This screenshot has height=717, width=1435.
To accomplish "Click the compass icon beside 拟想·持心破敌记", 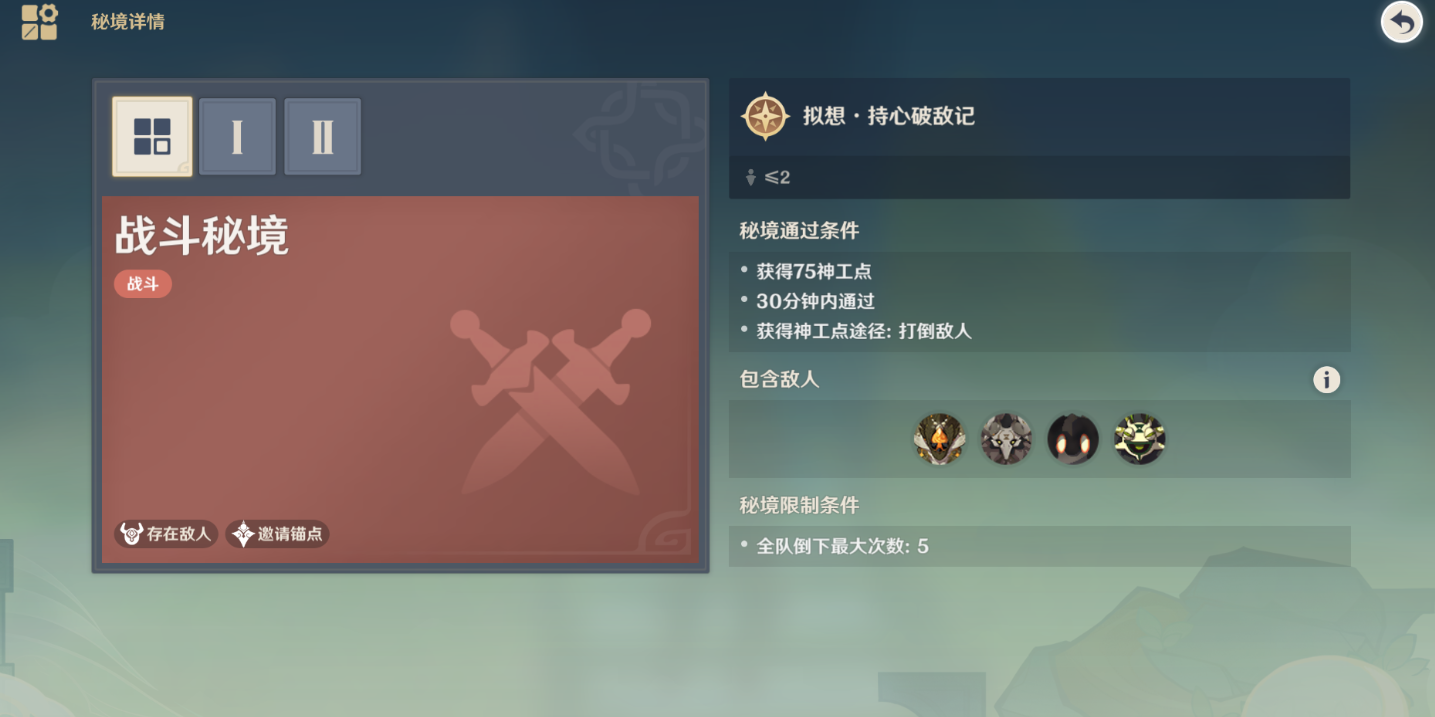I will click(766, 116).
